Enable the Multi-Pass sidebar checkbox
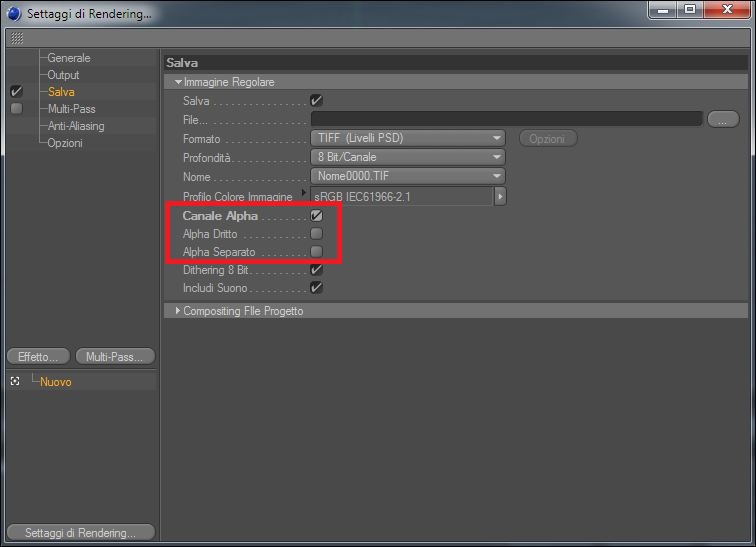 point(16,108)
